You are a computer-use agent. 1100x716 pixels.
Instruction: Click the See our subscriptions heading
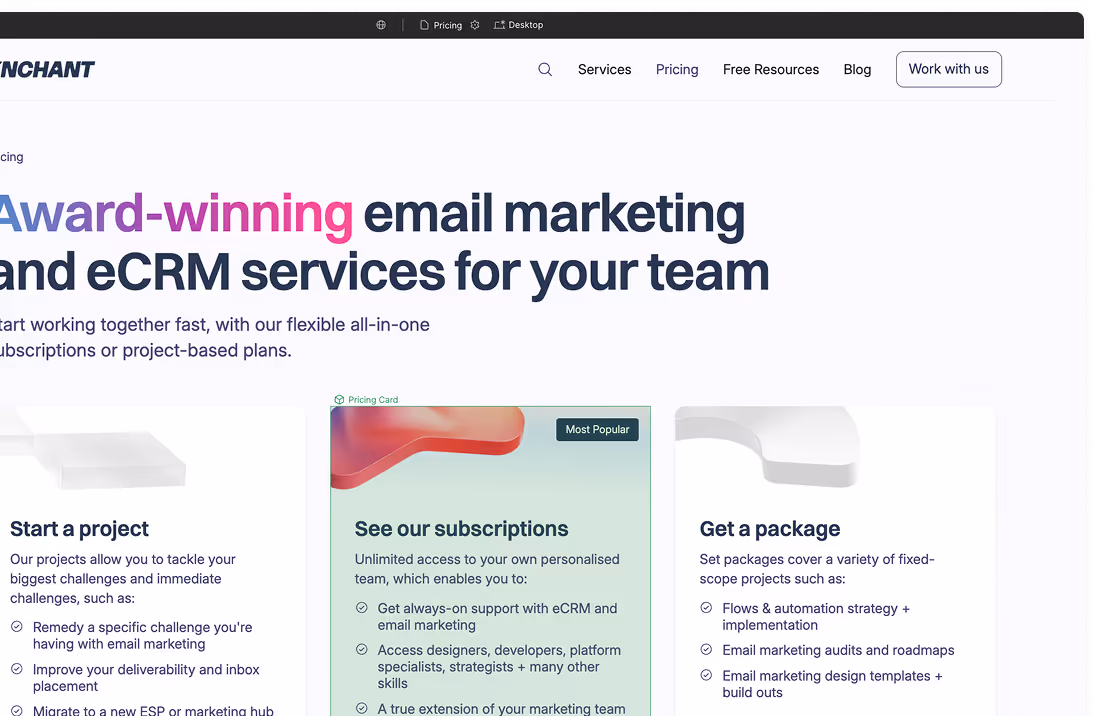tap(461, 529)
